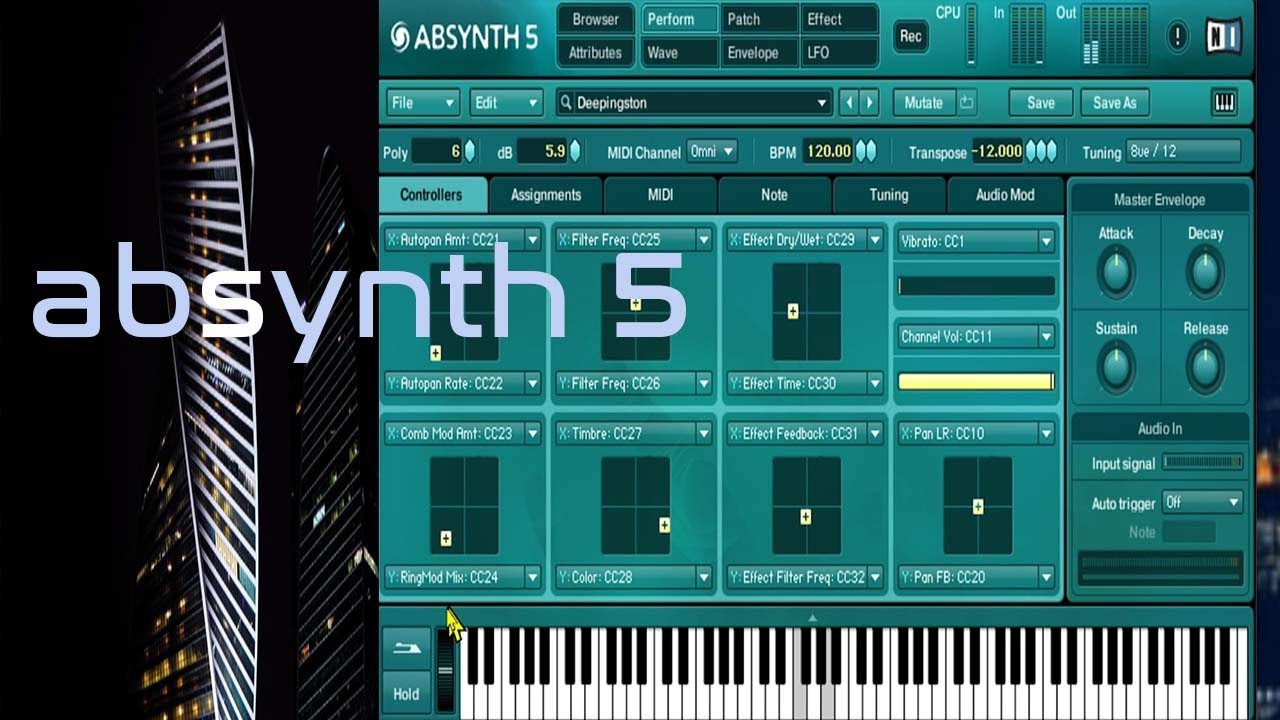The height and width of the screenshot is (720, 1280).
Task: Click the Channel Vol CC11 slider bar
Action: (x=976, y=381)
